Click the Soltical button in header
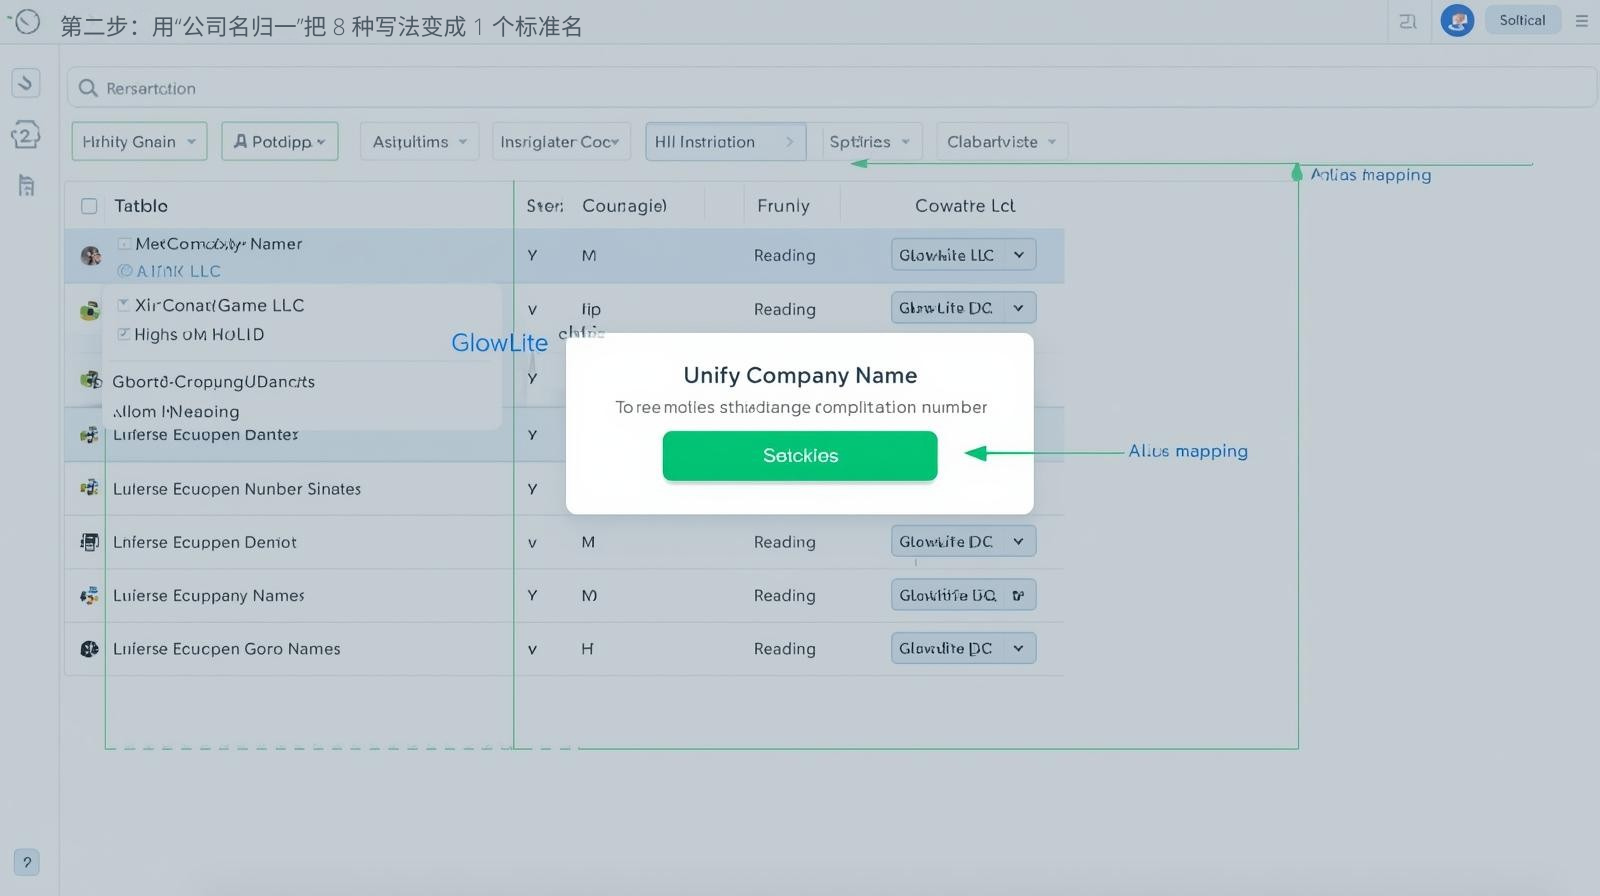 click(x=1522, y=21)
